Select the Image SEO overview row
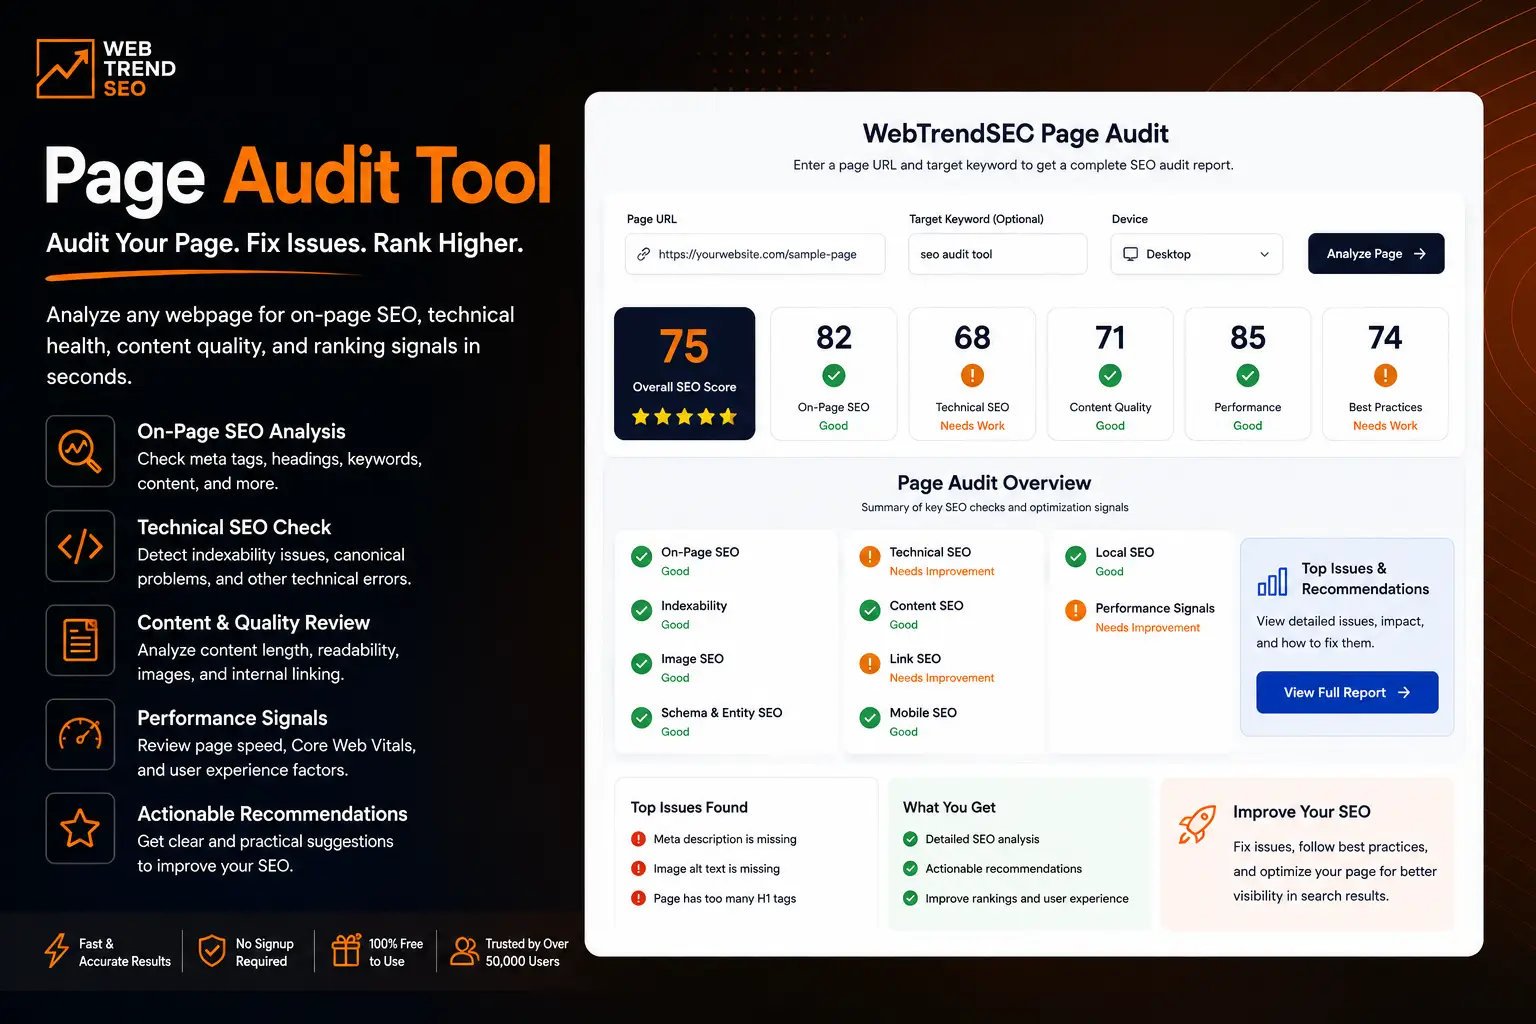 (678, 668)
